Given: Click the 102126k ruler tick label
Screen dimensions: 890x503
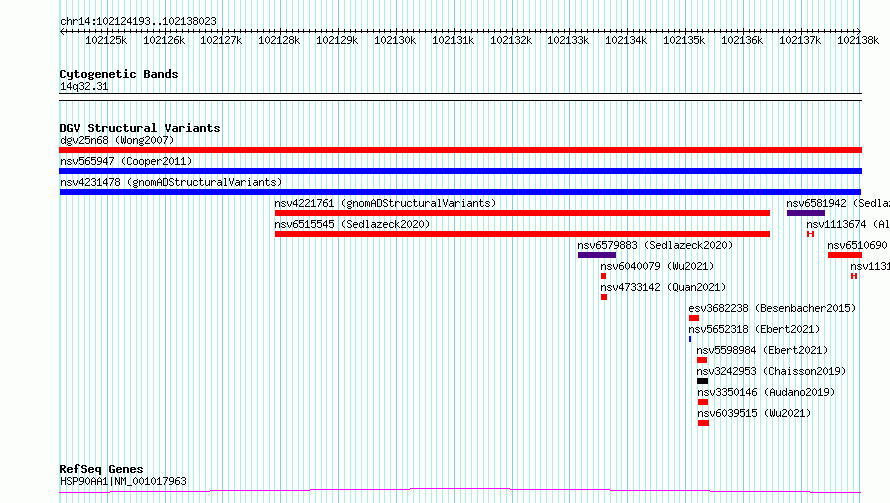Looking at the screenshot, I should click(163, 40).
